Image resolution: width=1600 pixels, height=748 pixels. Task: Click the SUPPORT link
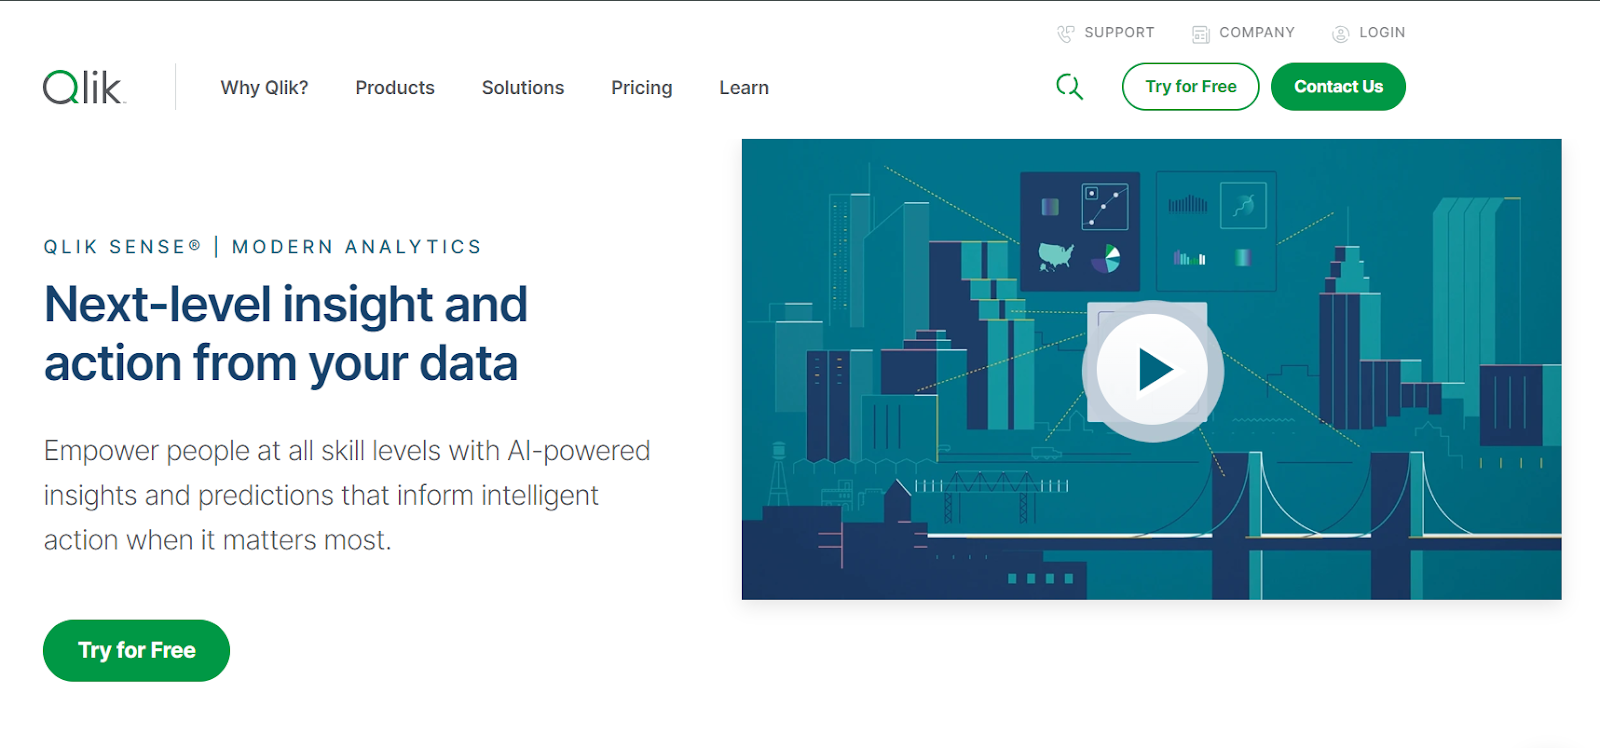tap(1119, 33)
